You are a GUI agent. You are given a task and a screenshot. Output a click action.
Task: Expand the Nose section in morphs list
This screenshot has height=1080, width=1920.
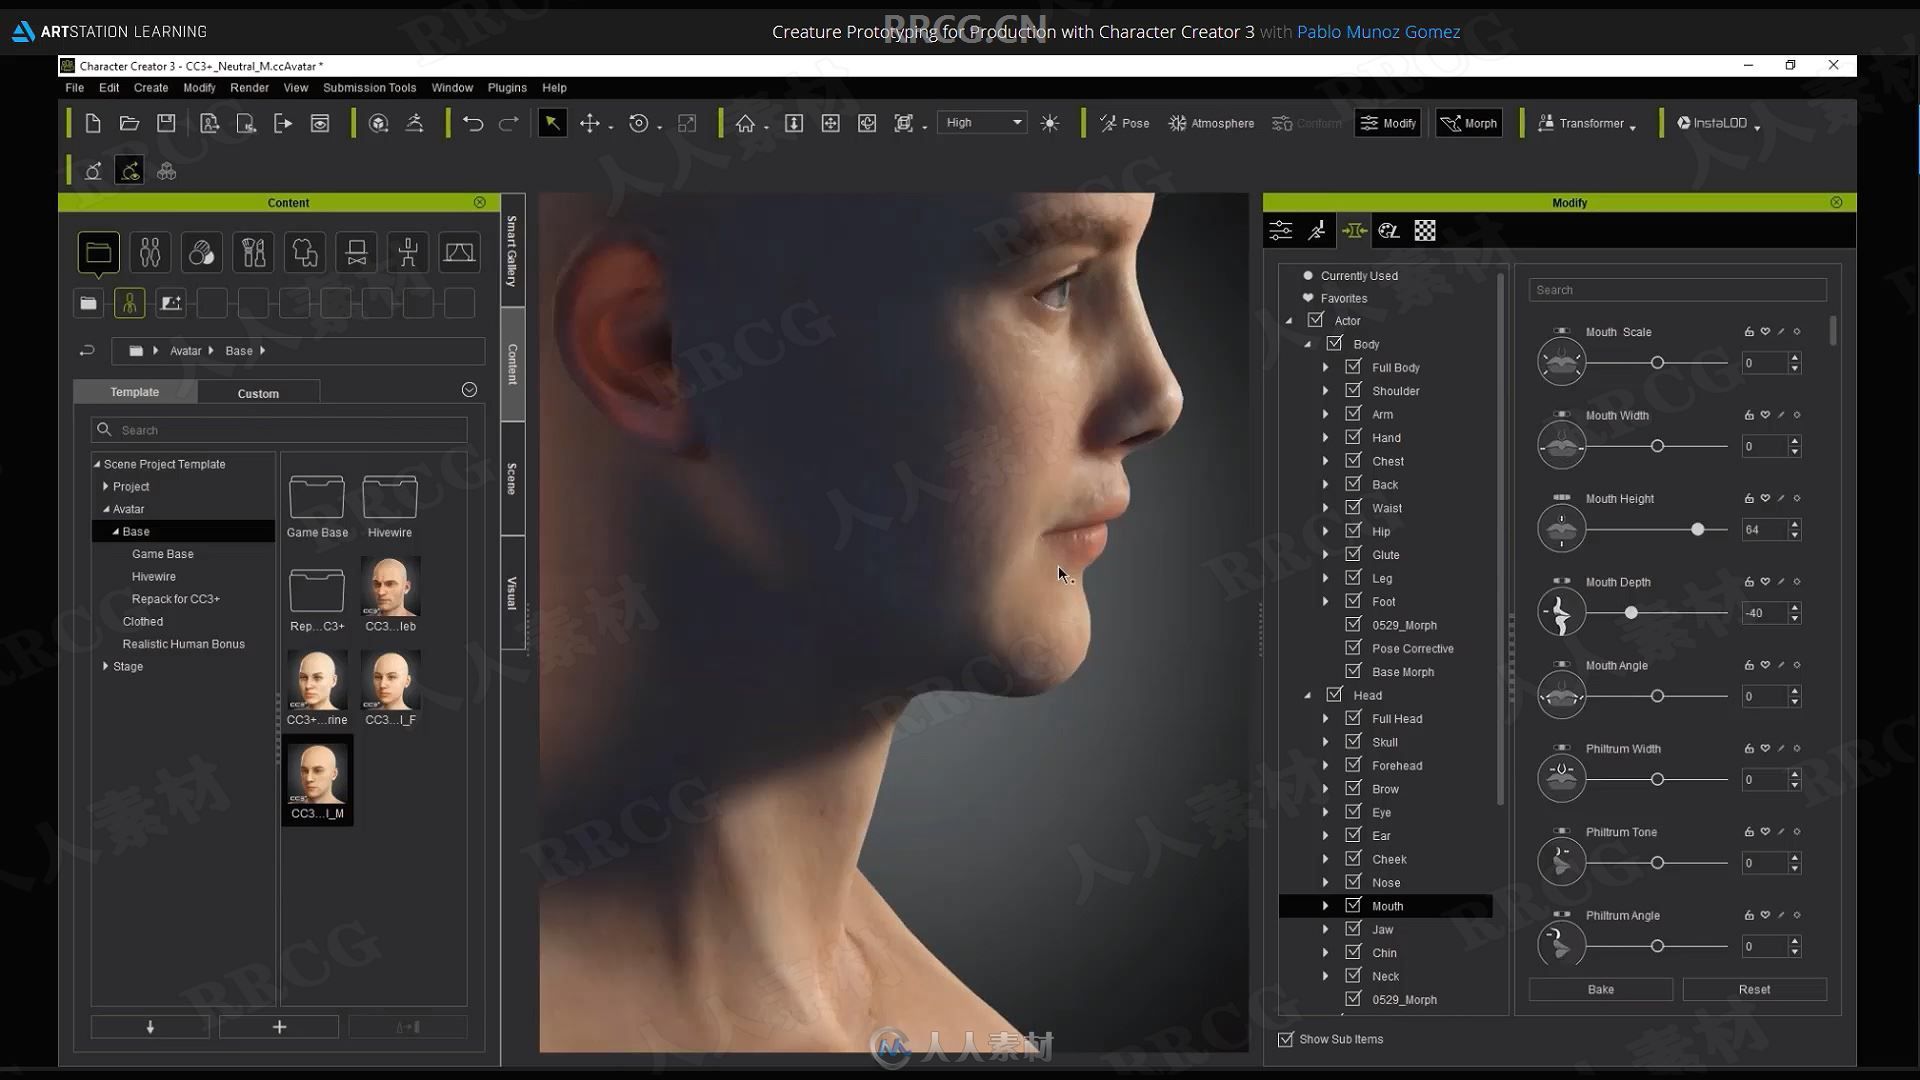pos(1325,881)
